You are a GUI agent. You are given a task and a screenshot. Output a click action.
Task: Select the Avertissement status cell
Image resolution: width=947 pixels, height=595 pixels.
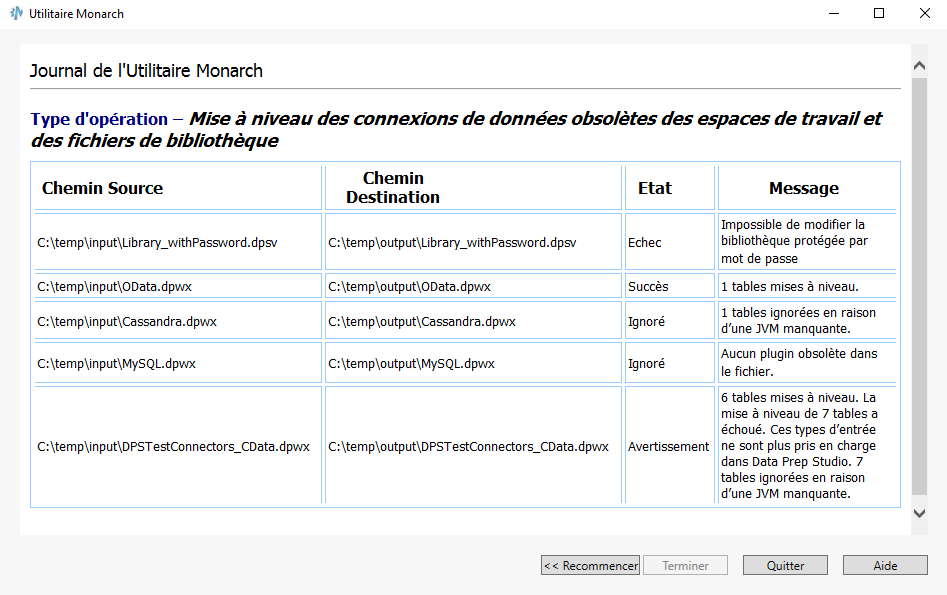(x=668, y=447)
